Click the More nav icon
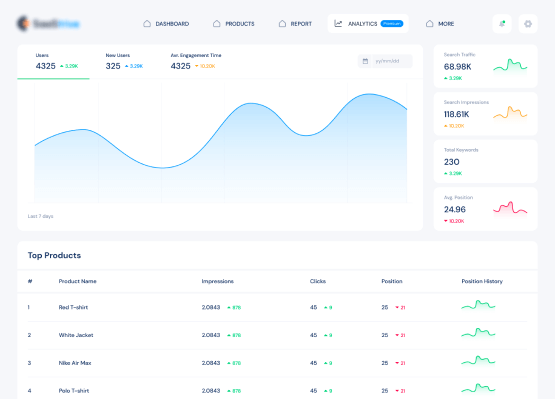 pyautogui.click(x=429, y=24)
